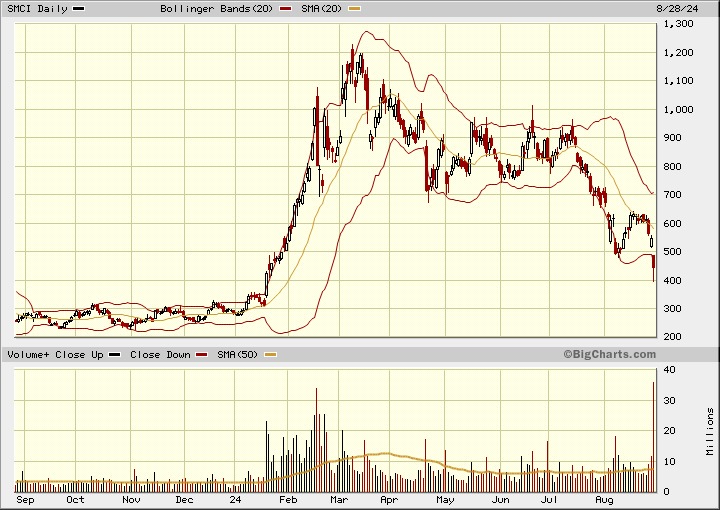
Task: Click the 1,300 price axis label
Action: [679, 24]
